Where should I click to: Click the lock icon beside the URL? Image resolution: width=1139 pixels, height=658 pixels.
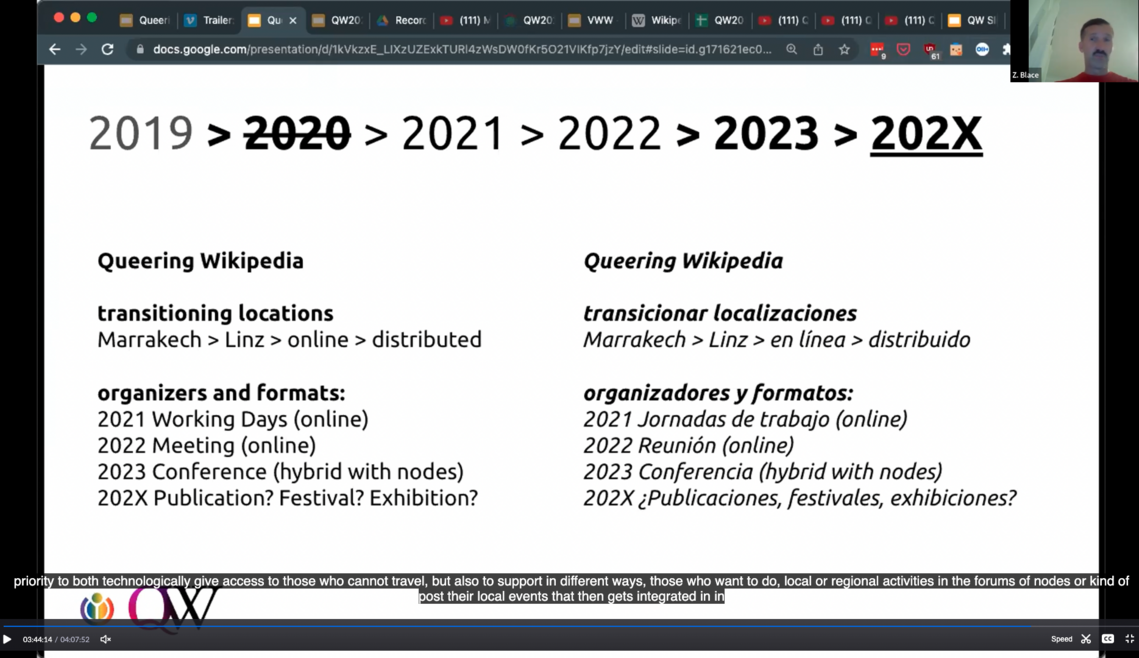pos(139,49)
